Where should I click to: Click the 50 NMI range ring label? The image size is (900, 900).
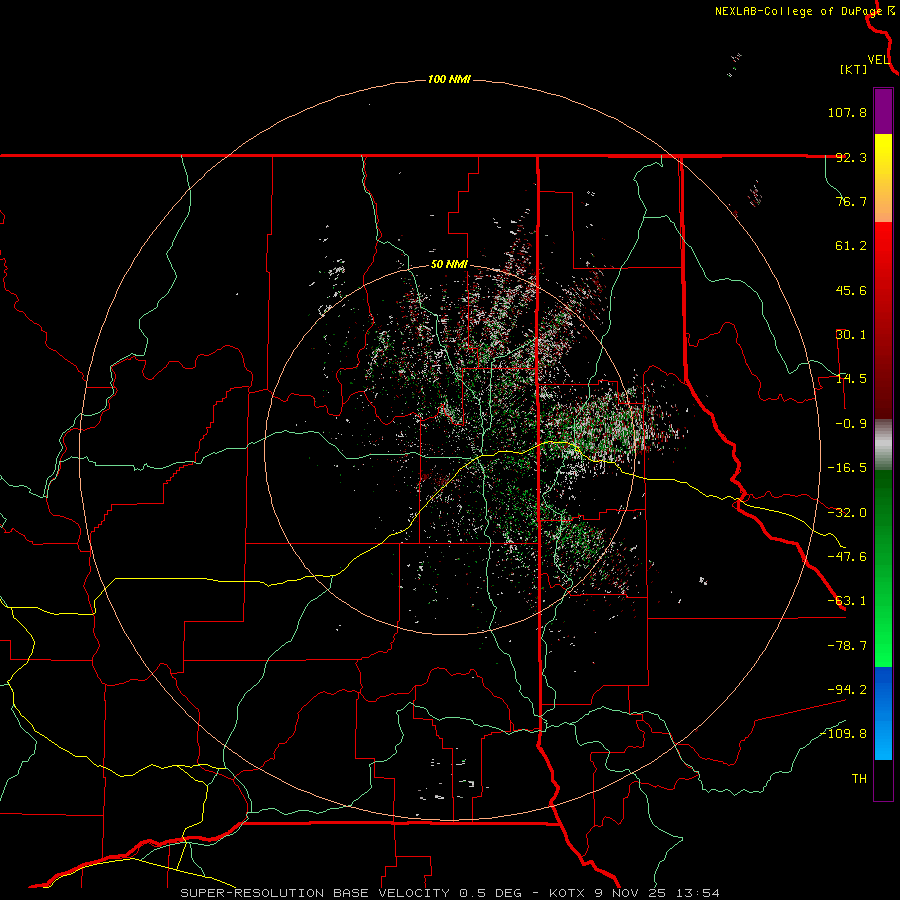point(449,265)
